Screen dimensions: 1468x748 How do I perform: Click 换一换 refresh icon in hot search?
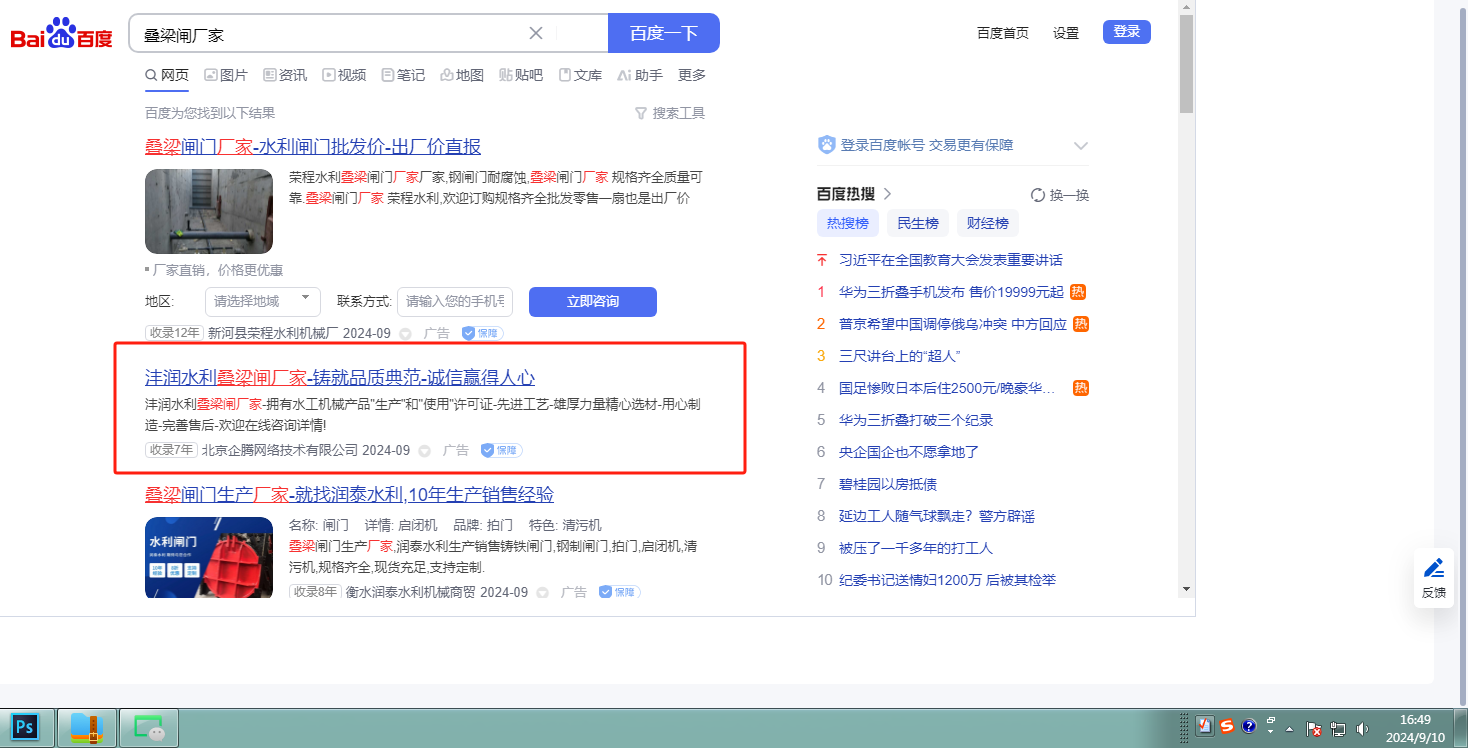pos(1038,195)
